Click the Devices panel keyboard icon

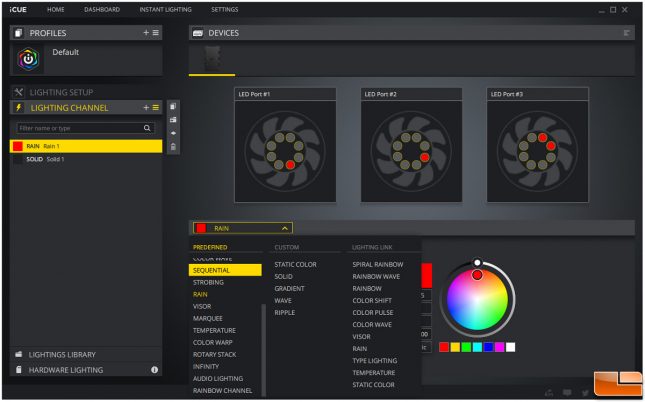(x=198, y=33)
